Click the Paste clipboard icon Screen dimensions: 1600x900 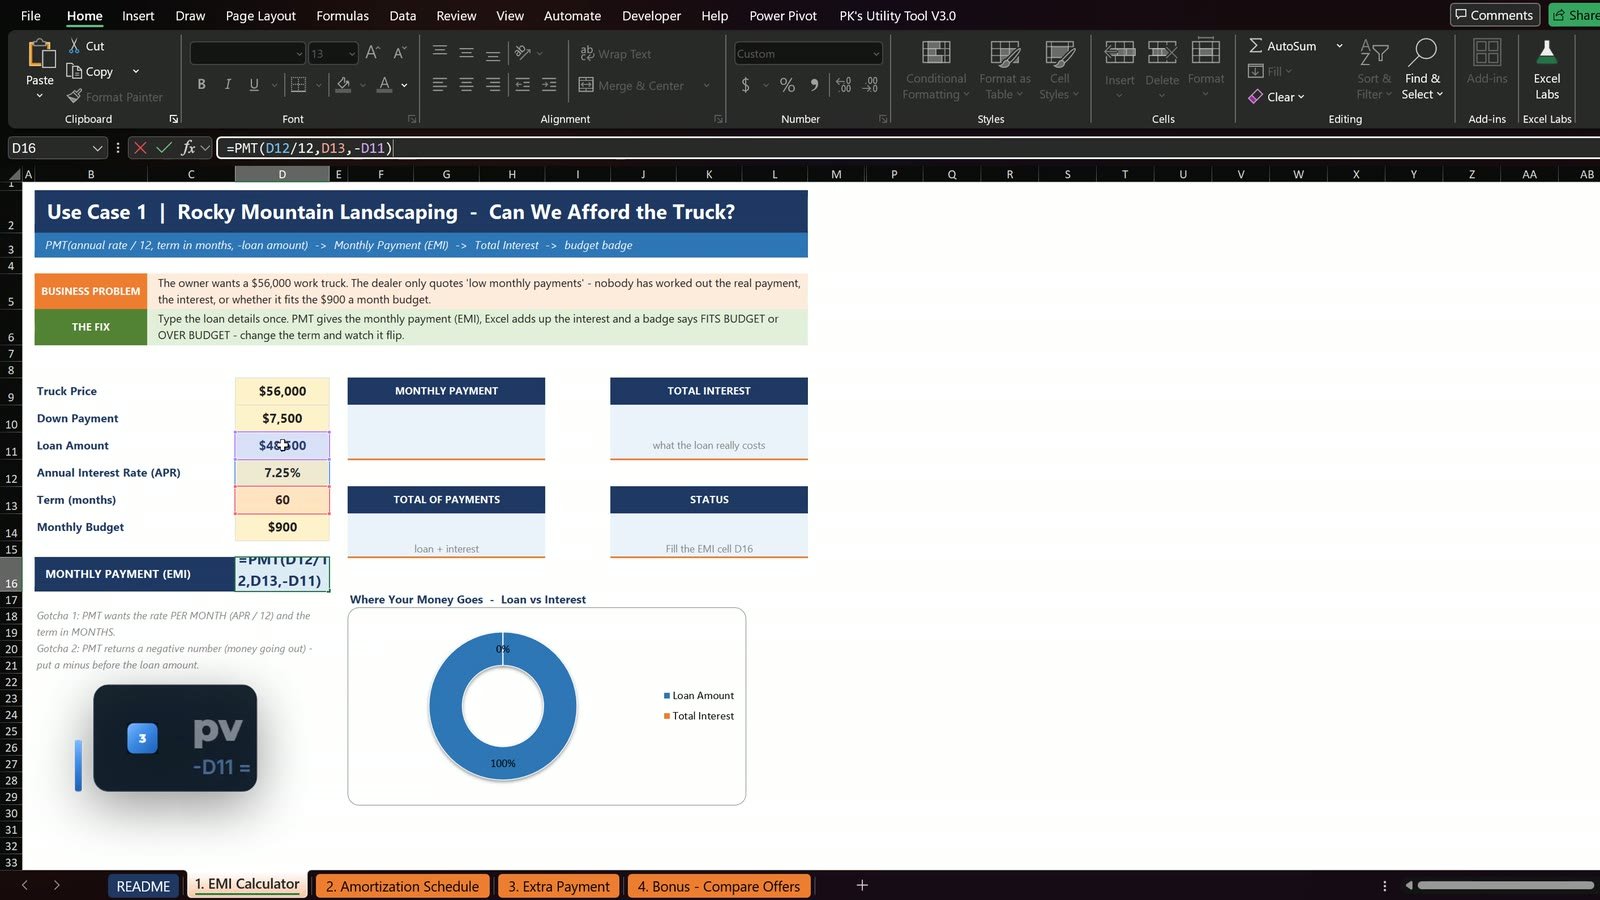[40, 53]
